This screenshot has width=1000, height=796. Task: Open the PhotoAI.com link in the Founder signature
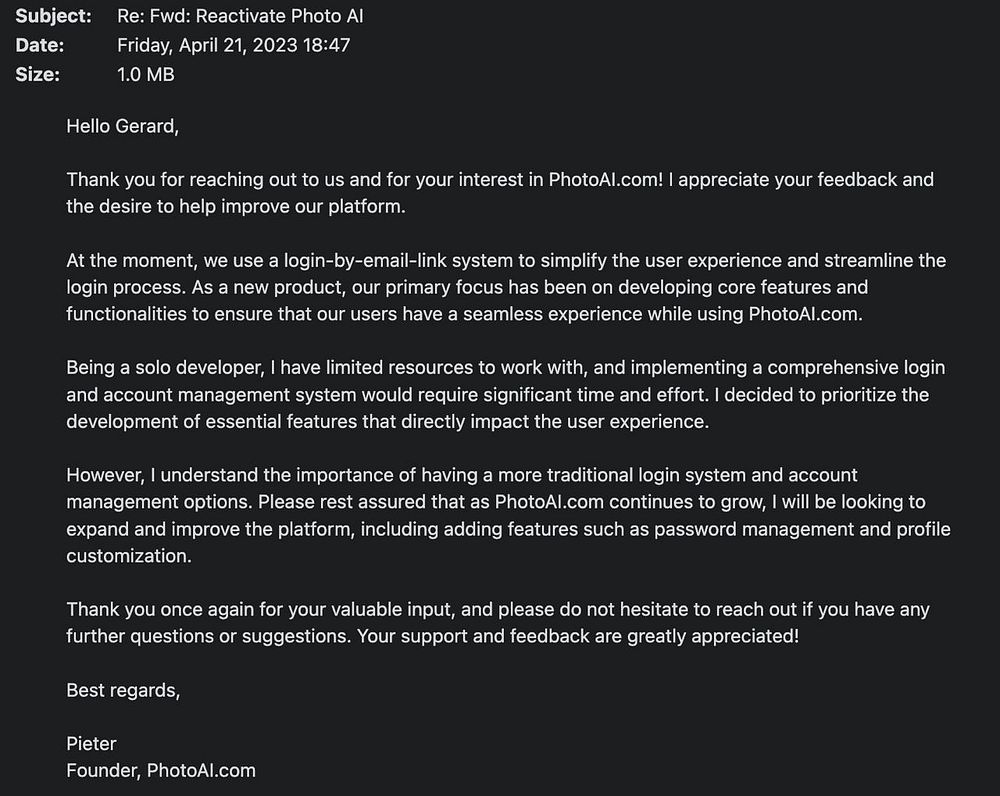pos(201,770)
